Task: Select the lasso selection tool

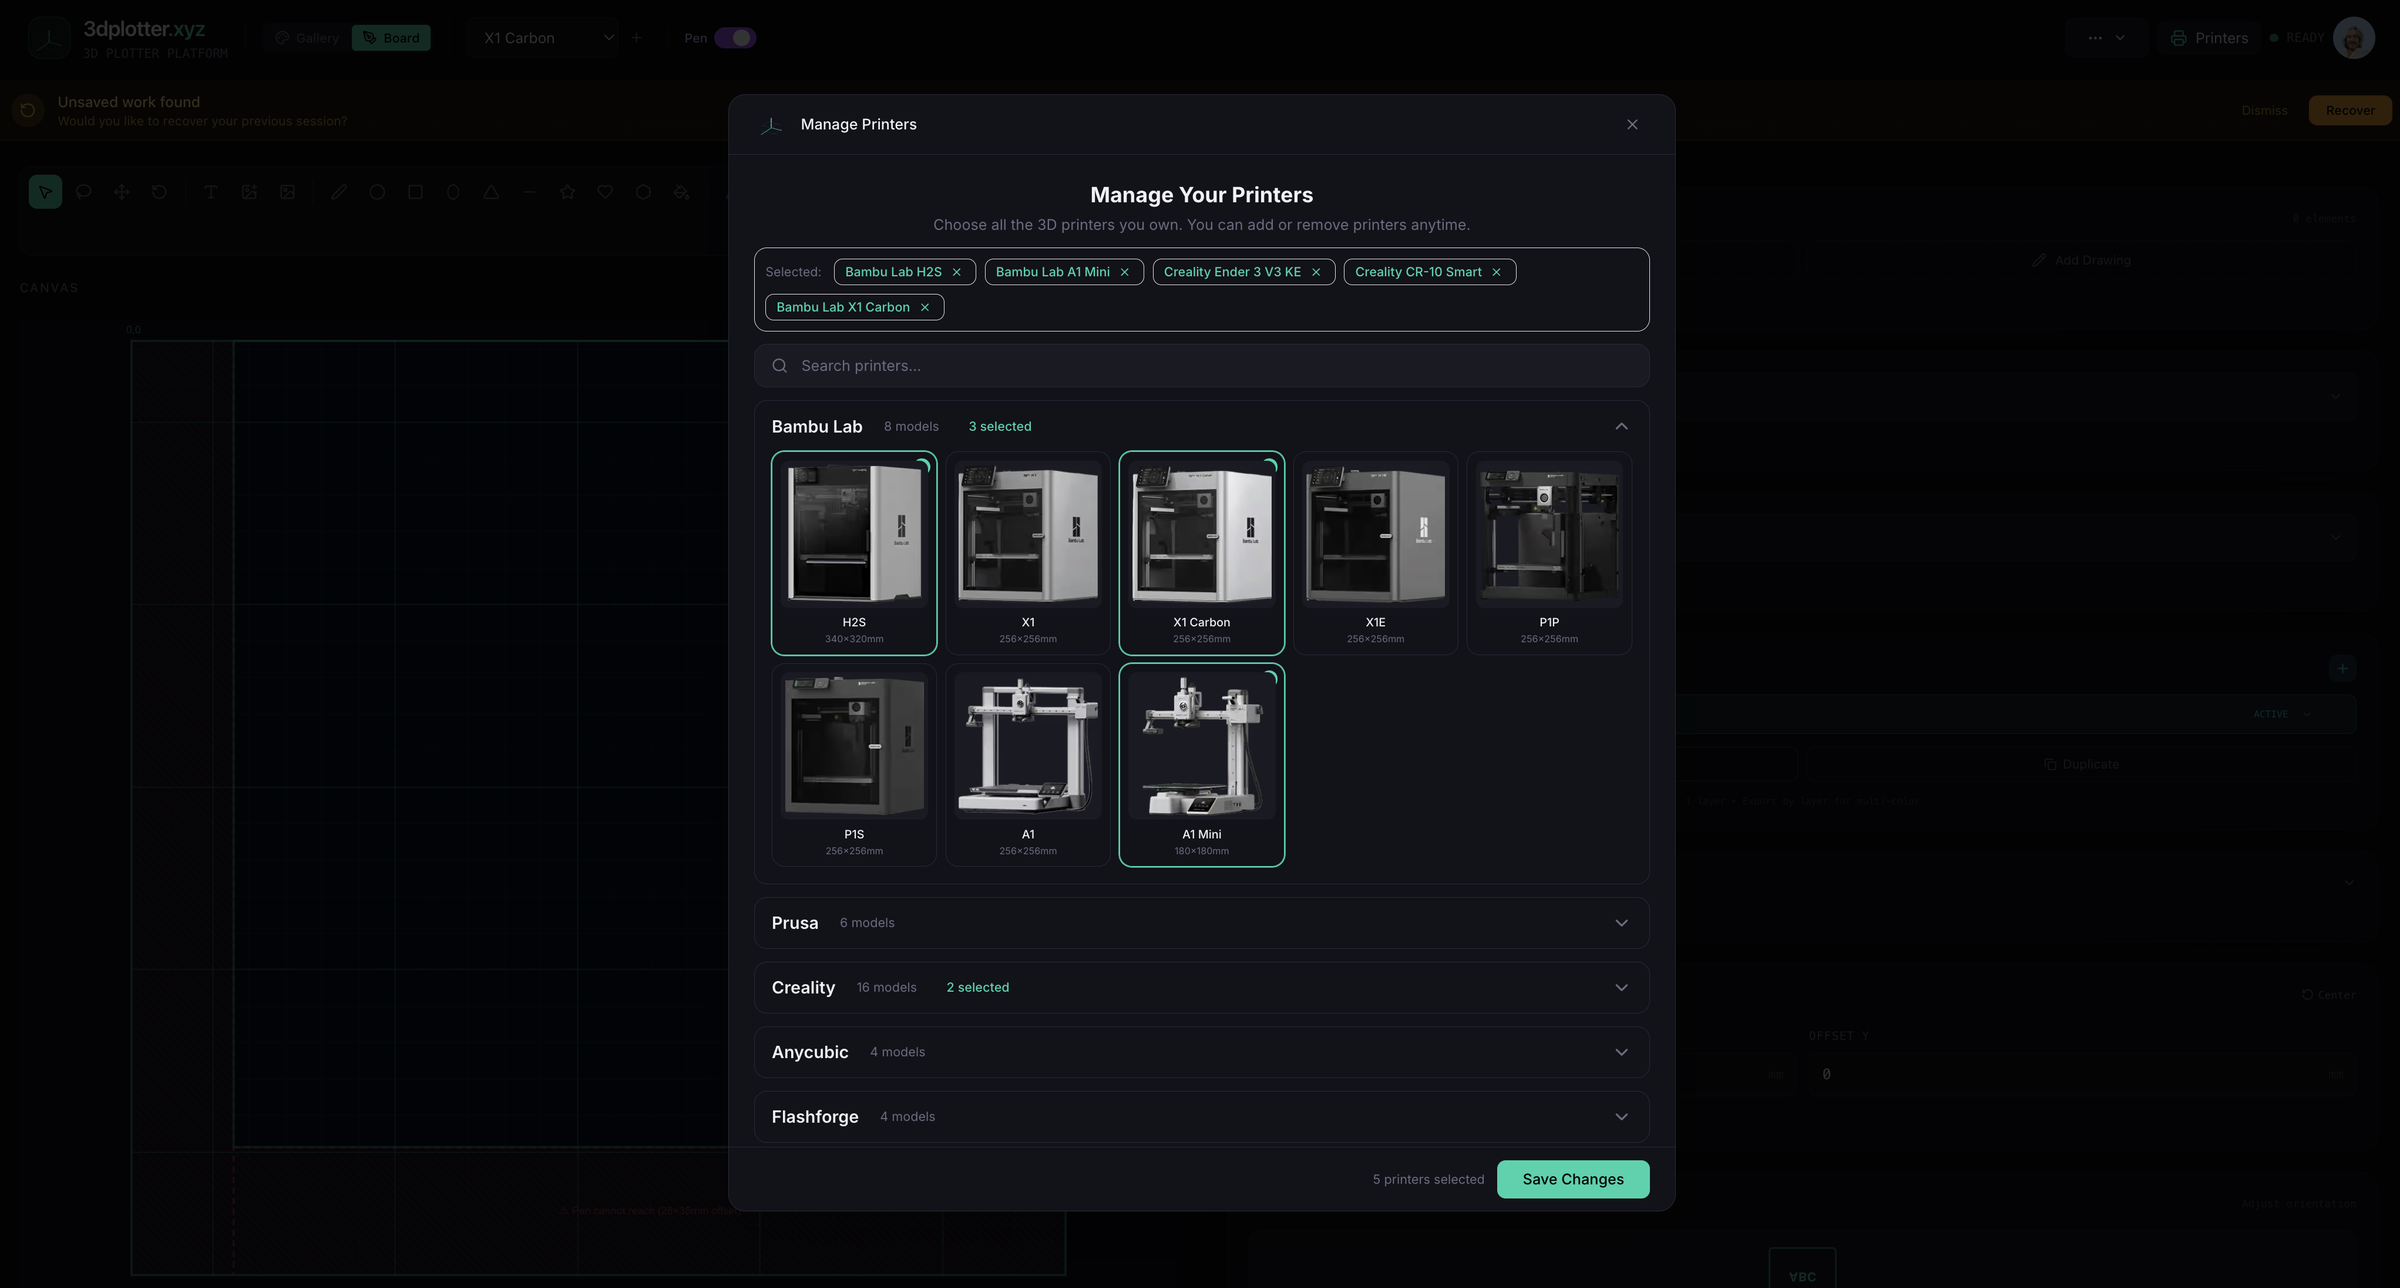Action: tap(83, 192)
